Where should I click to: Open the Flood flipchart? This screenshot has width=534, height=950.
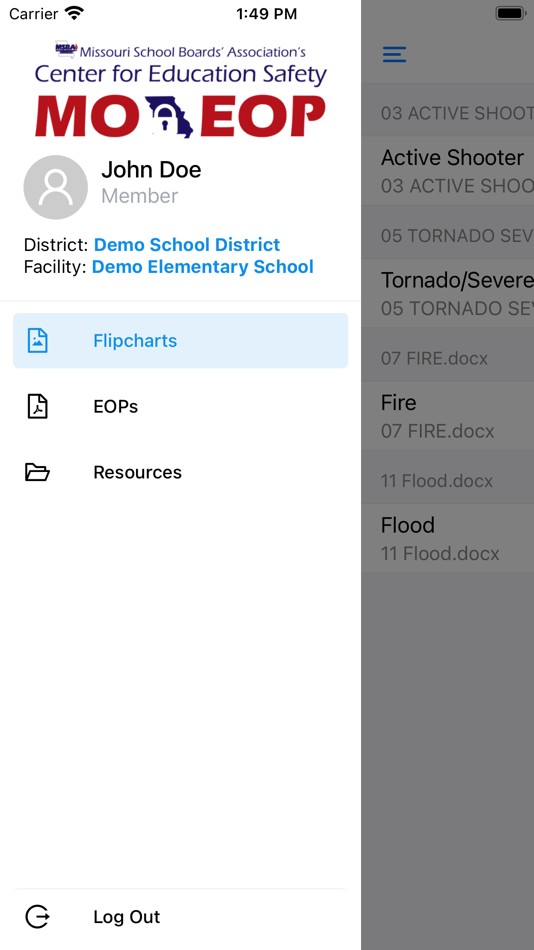[x=447, y=538]
